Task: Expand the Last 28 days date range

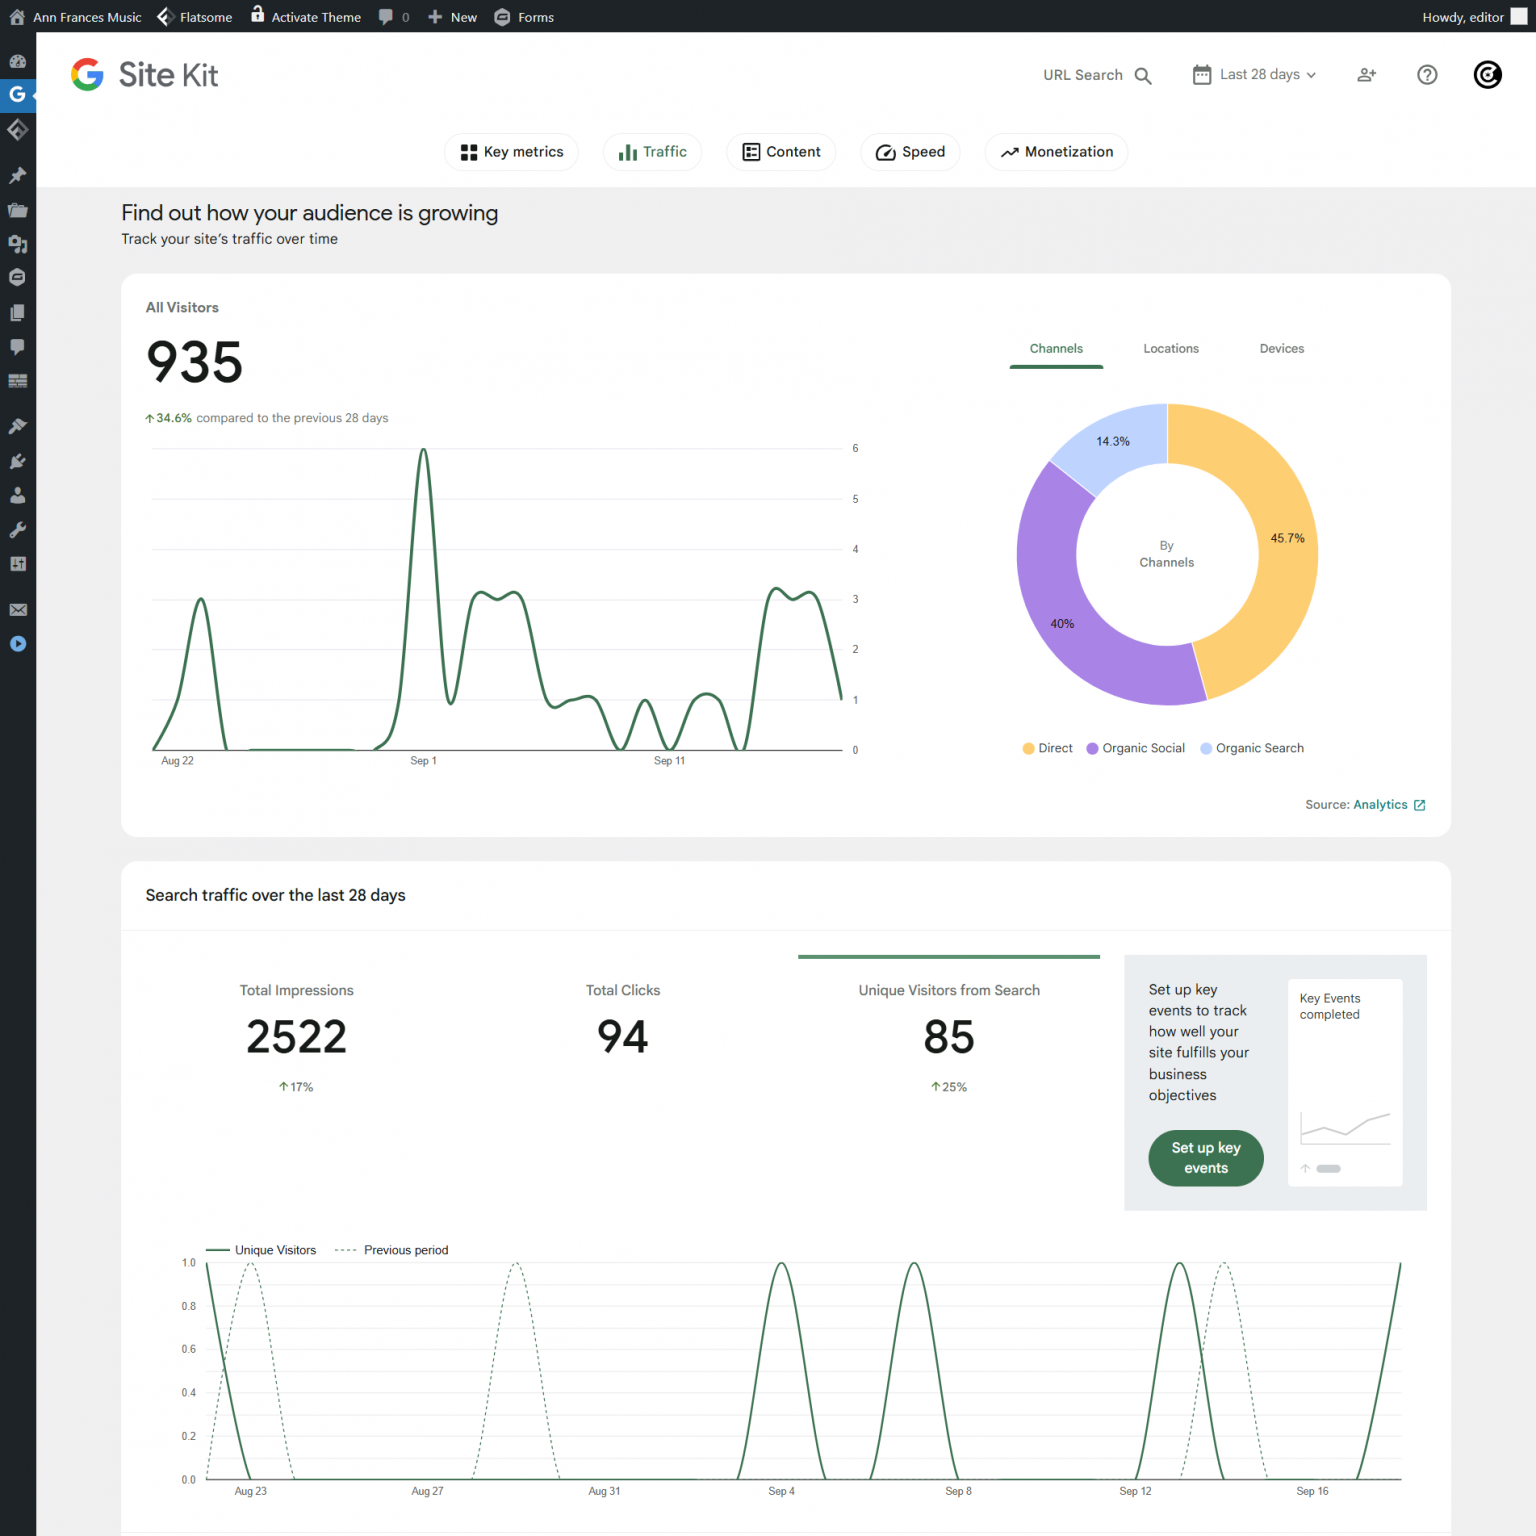Action: tap(1255, 75)
